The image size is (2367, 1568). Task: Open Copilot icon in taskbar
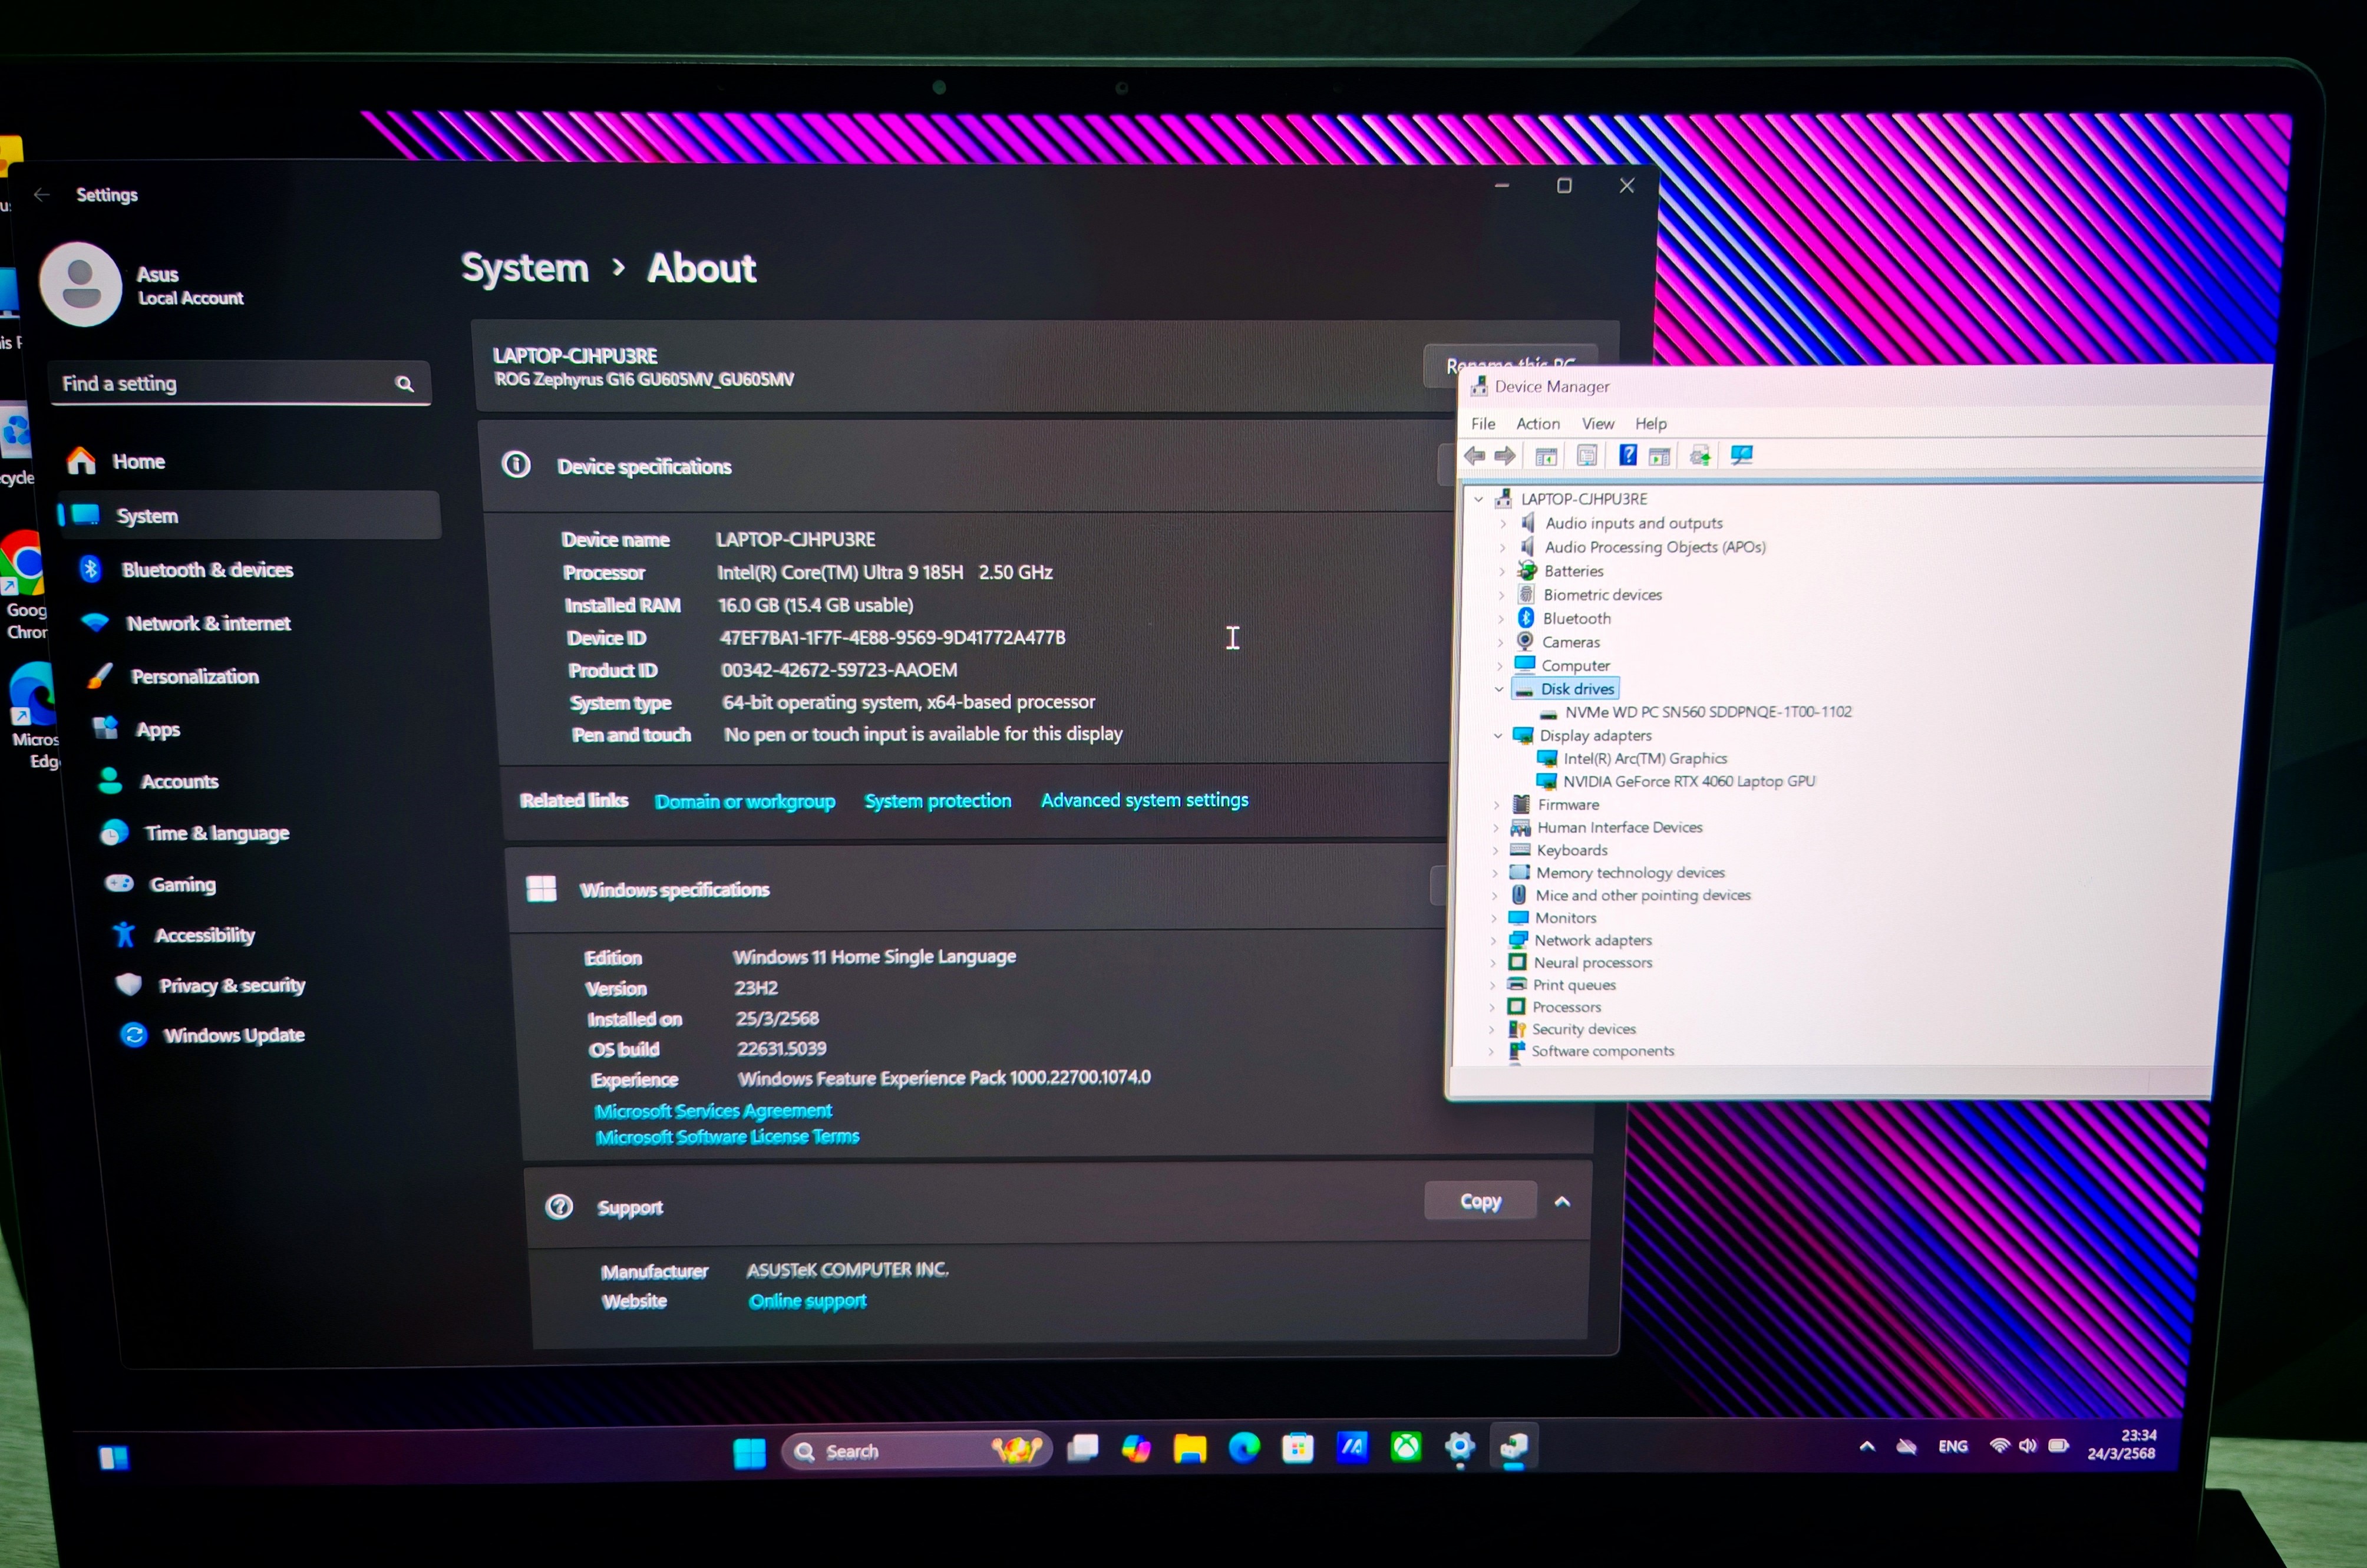click(1136, 1448)
